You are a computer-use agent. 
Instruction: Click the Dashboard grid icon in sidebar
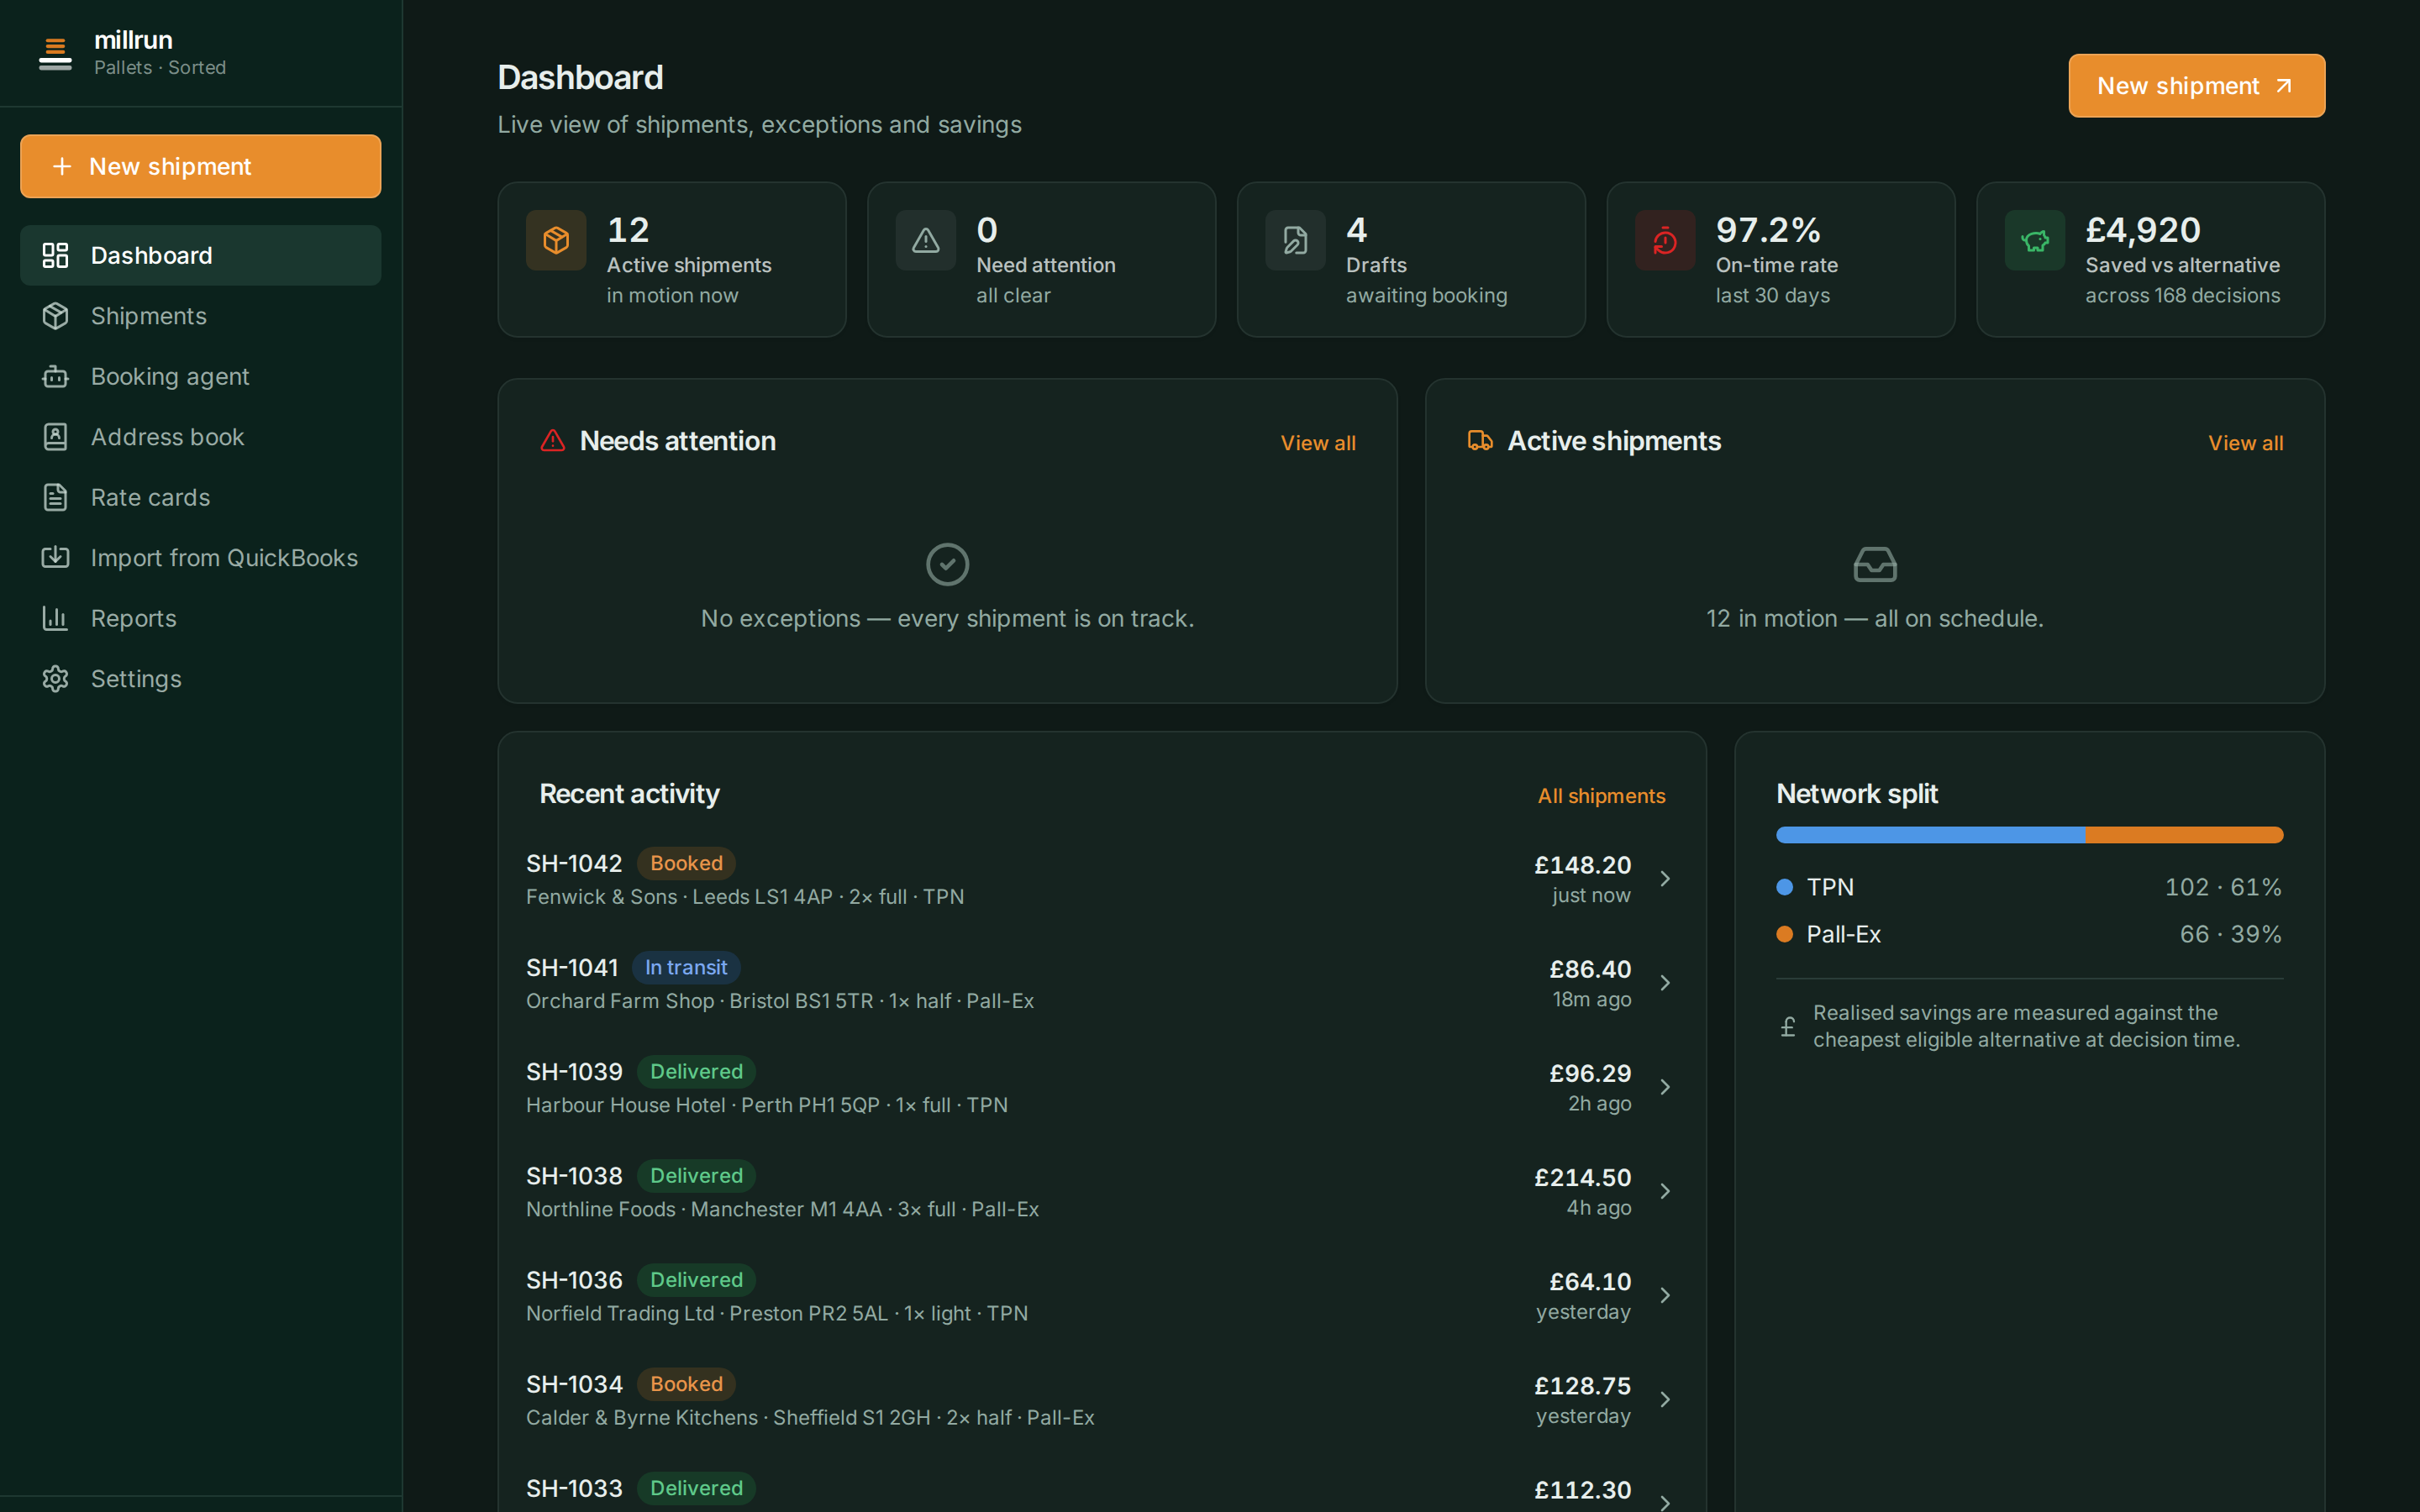55,255
